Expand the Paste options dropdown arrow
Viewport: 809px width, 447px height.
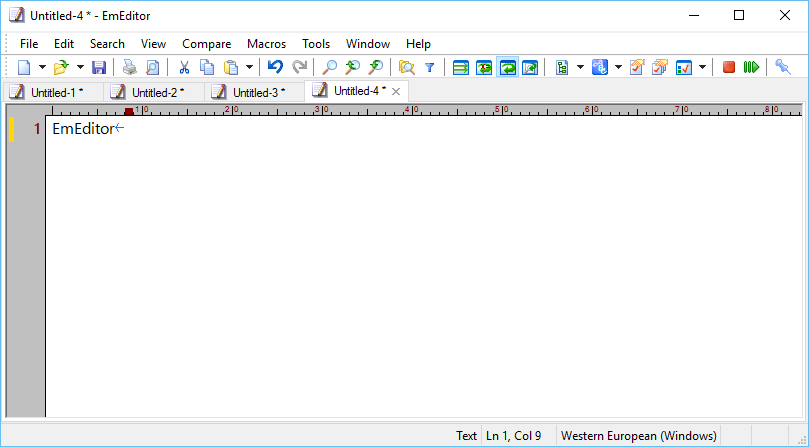pyautogui.click(x=249, y=67)
